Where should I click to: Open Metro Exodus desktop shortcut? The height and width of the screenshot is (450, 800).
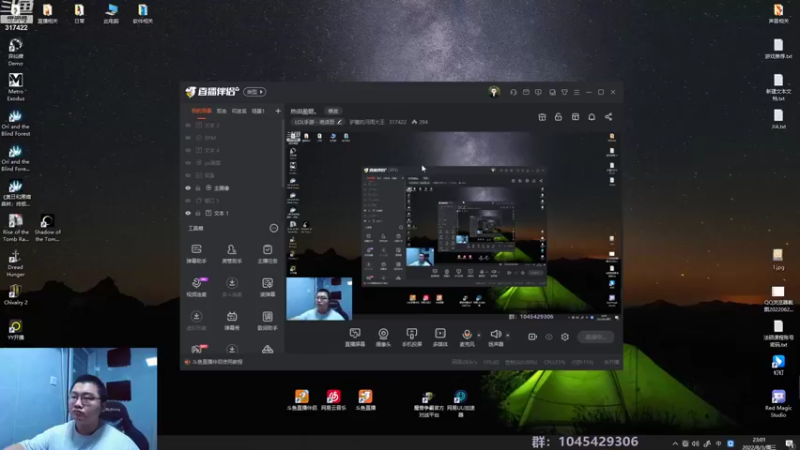click(15, 87)
